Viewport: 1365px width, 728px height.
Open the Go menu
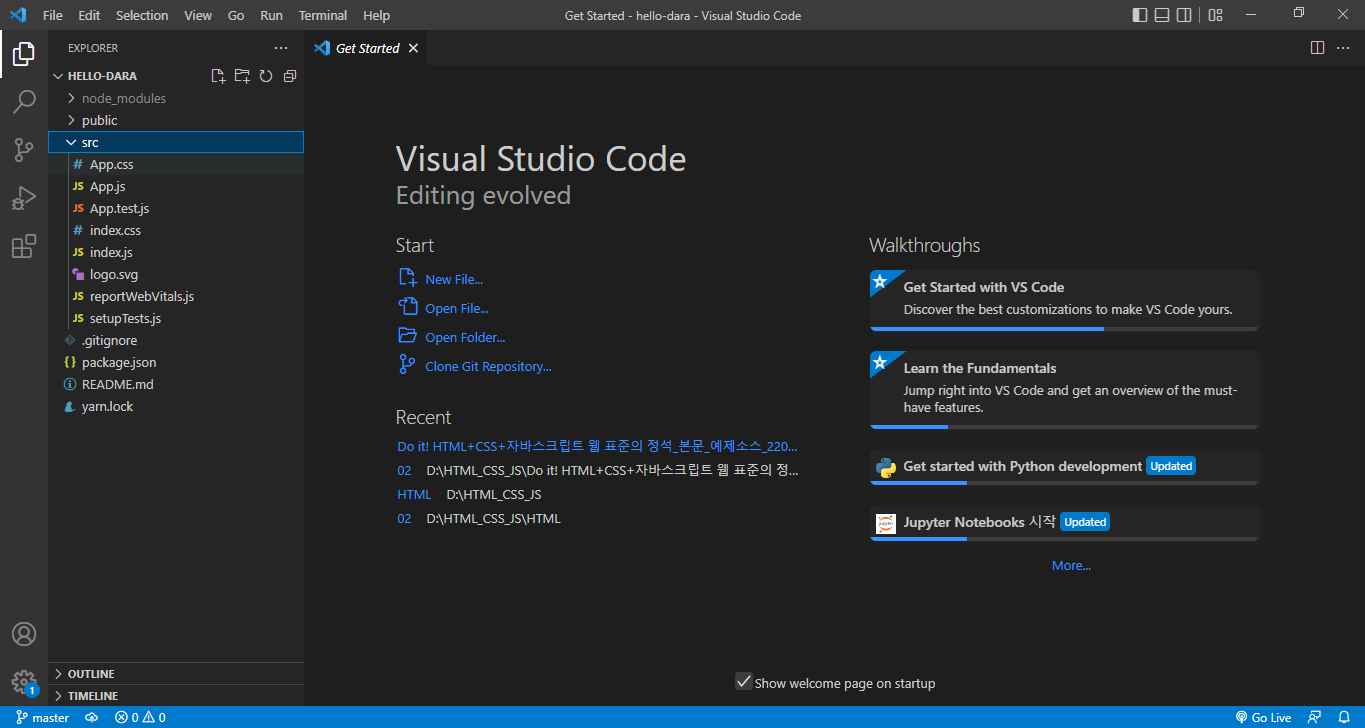236,15
